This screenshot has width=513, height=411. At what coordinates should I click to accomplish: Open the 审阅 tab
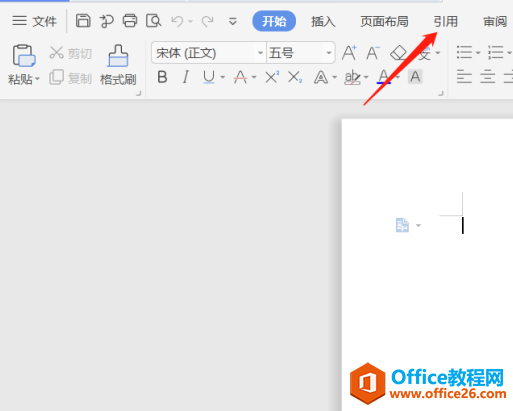495,22
